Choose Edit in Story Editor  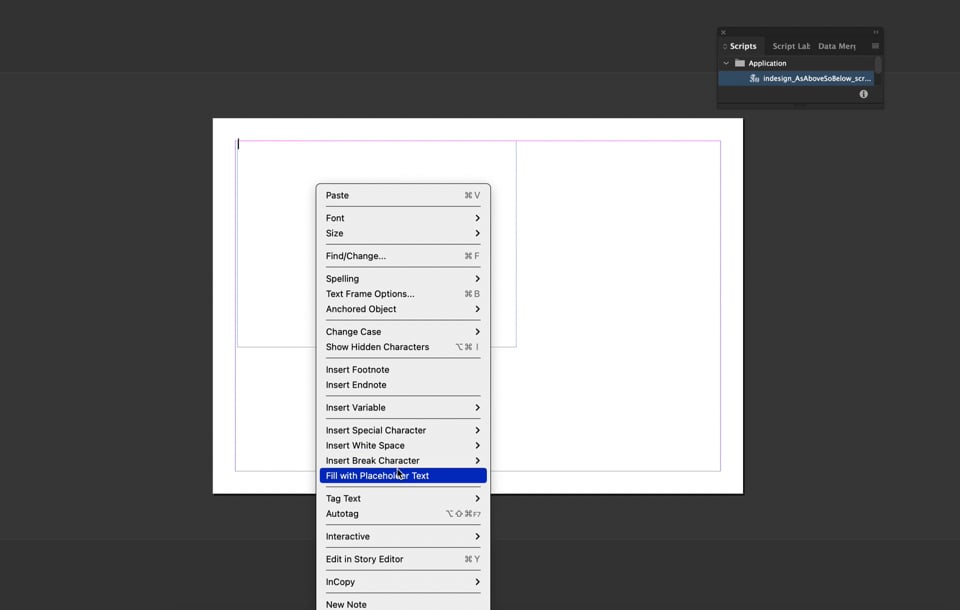(x=403, y=559)
